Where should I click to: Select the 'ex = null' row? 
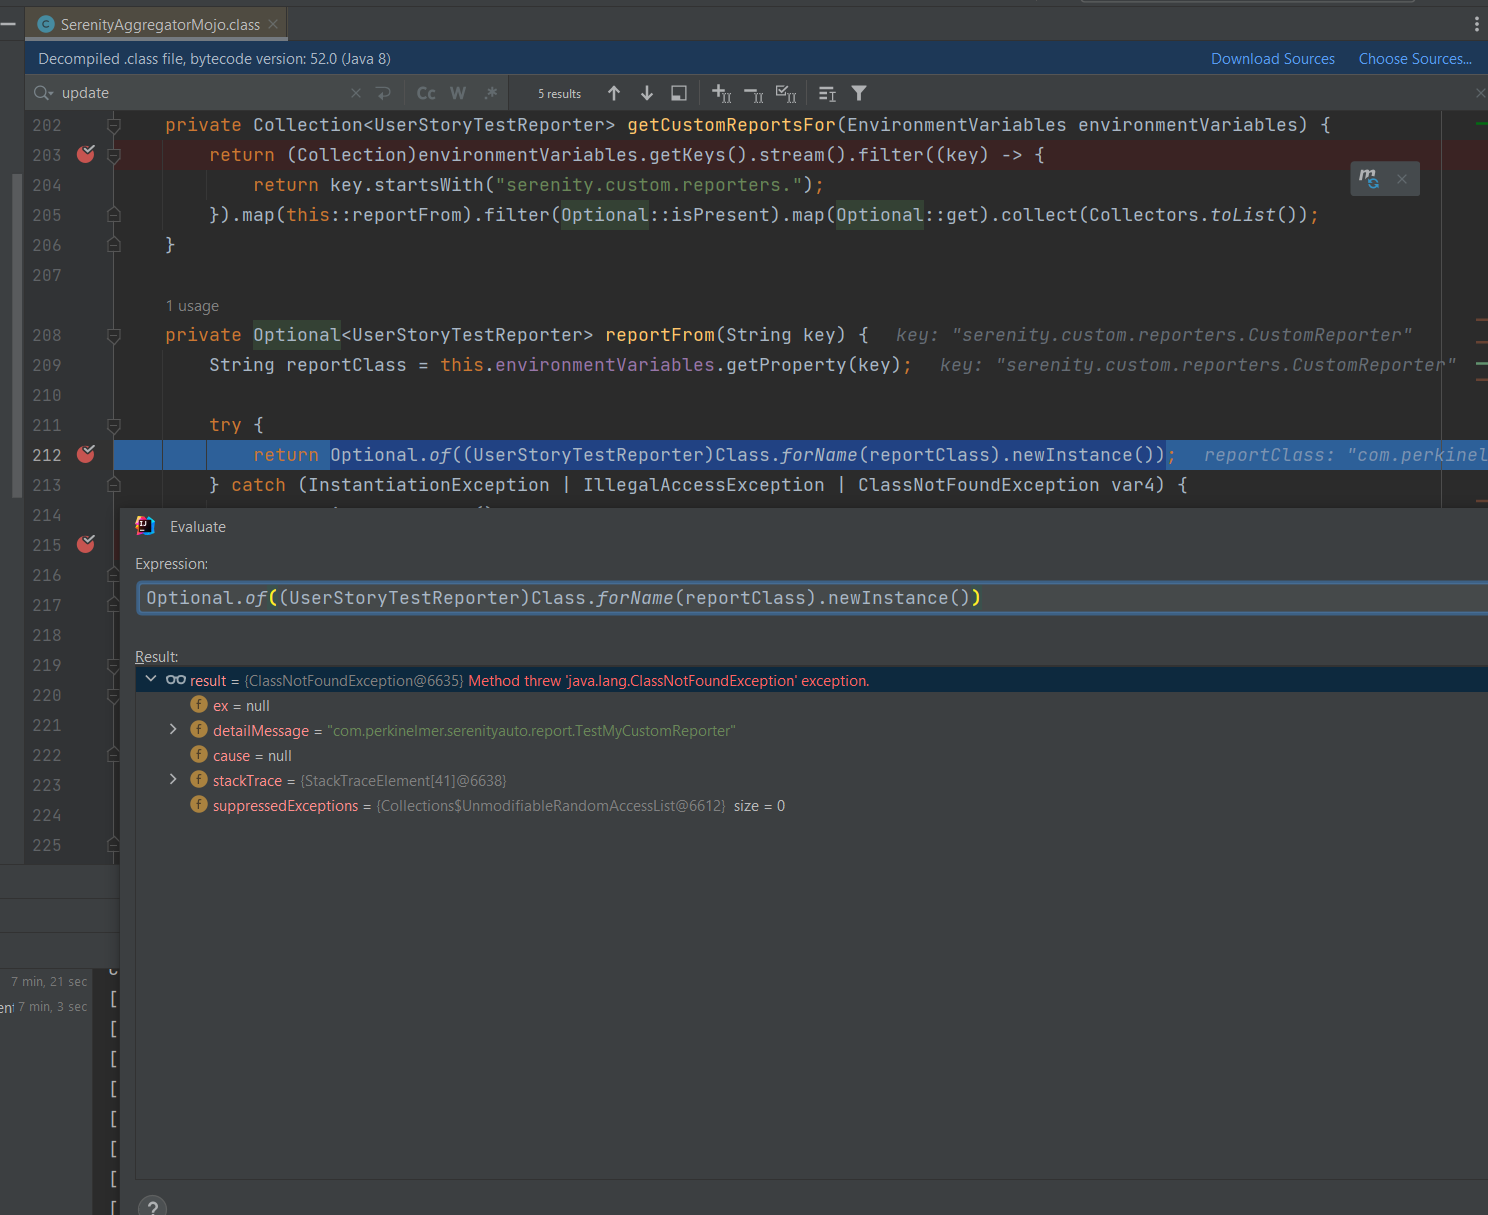(x=811, y=706)
